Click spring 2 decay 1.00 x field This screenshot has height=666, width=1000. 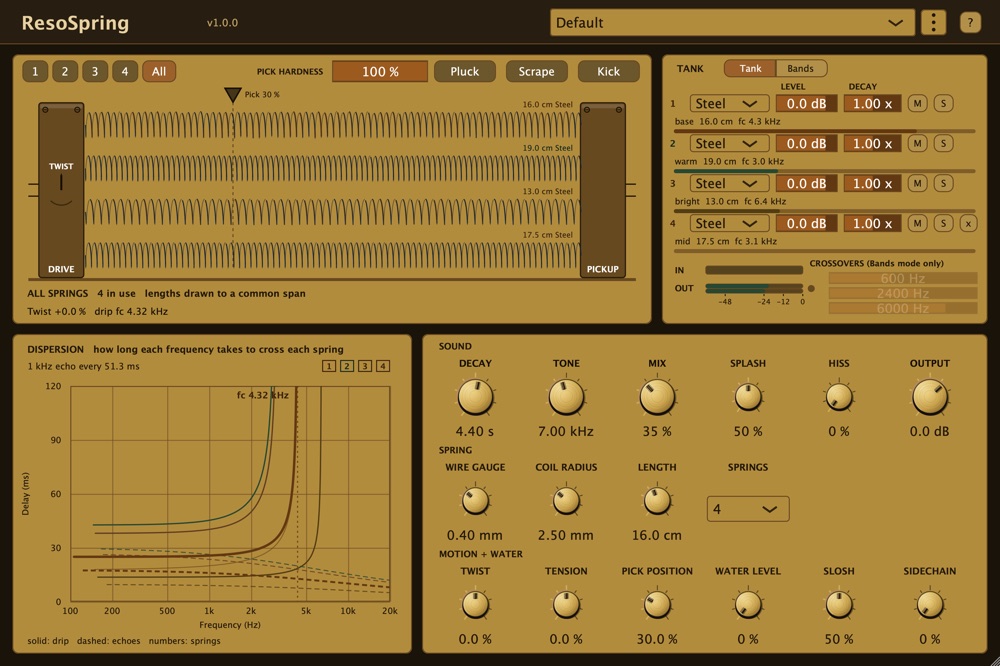click(x=872, y=144)
